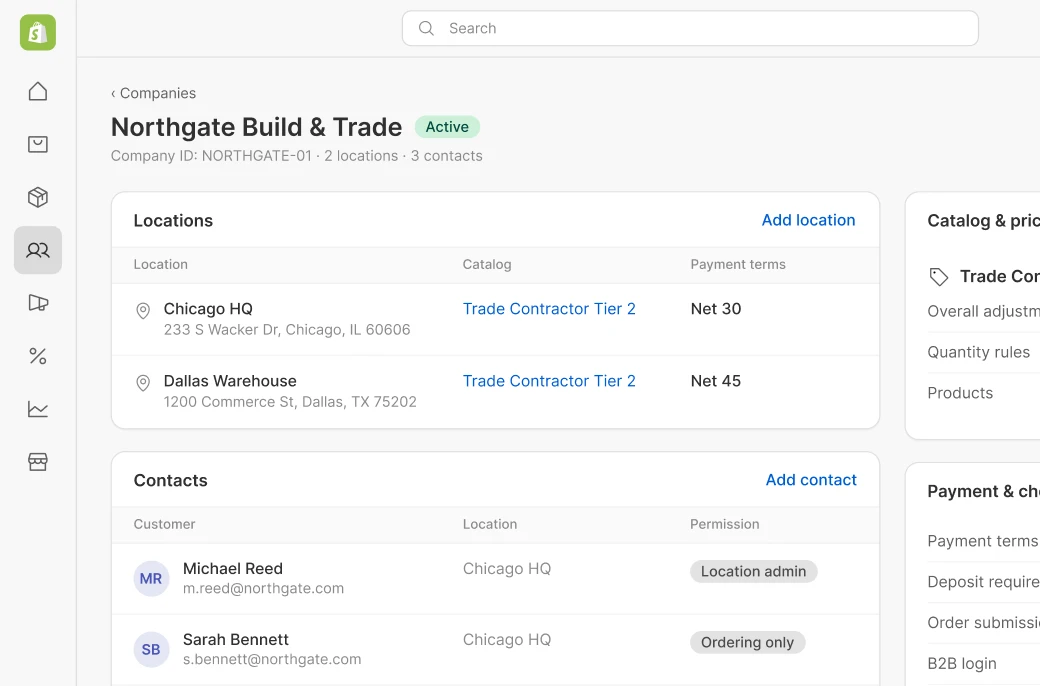Click the Order submission row
The image size is (1040, 686).
[x=983, y=623]
